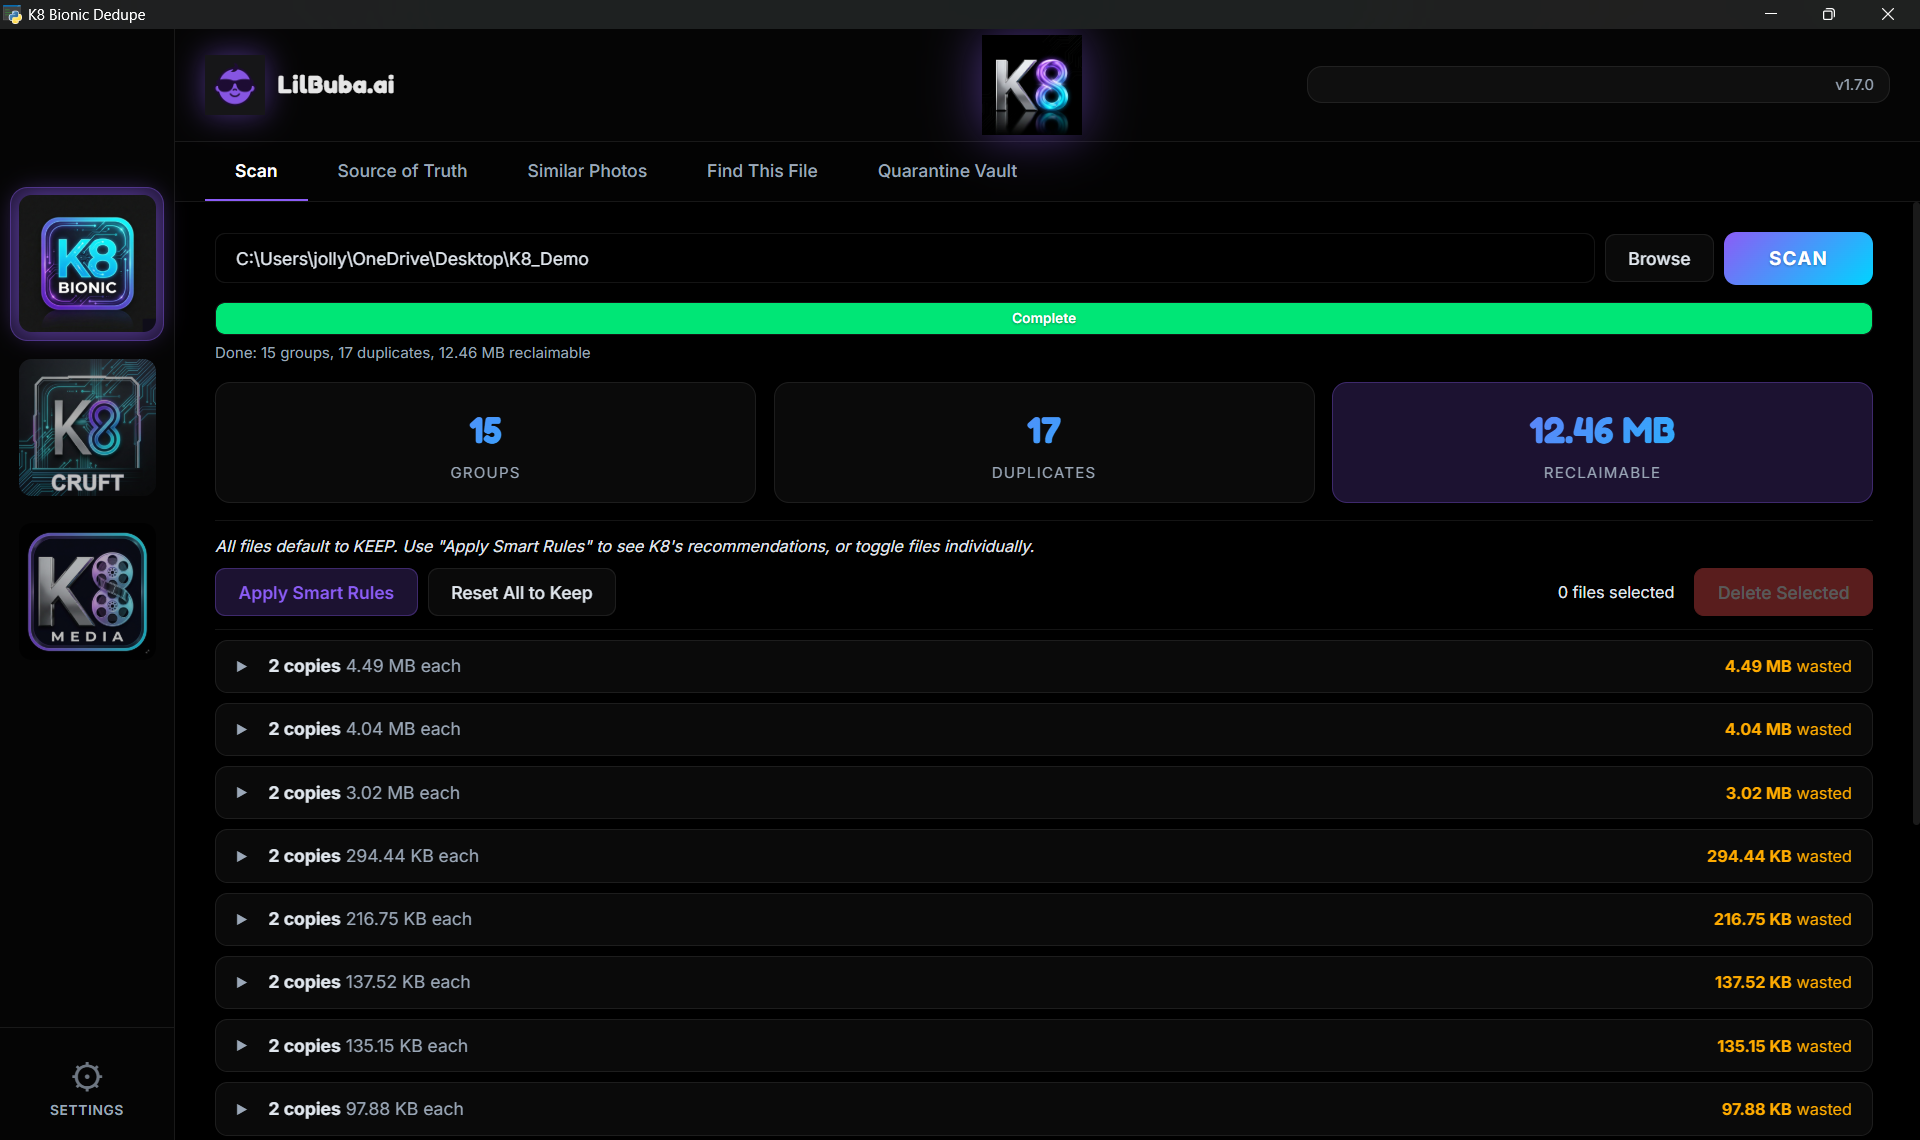Click the SCAN button
Screen dimensions: 1920x1140
coord(1797,259)
